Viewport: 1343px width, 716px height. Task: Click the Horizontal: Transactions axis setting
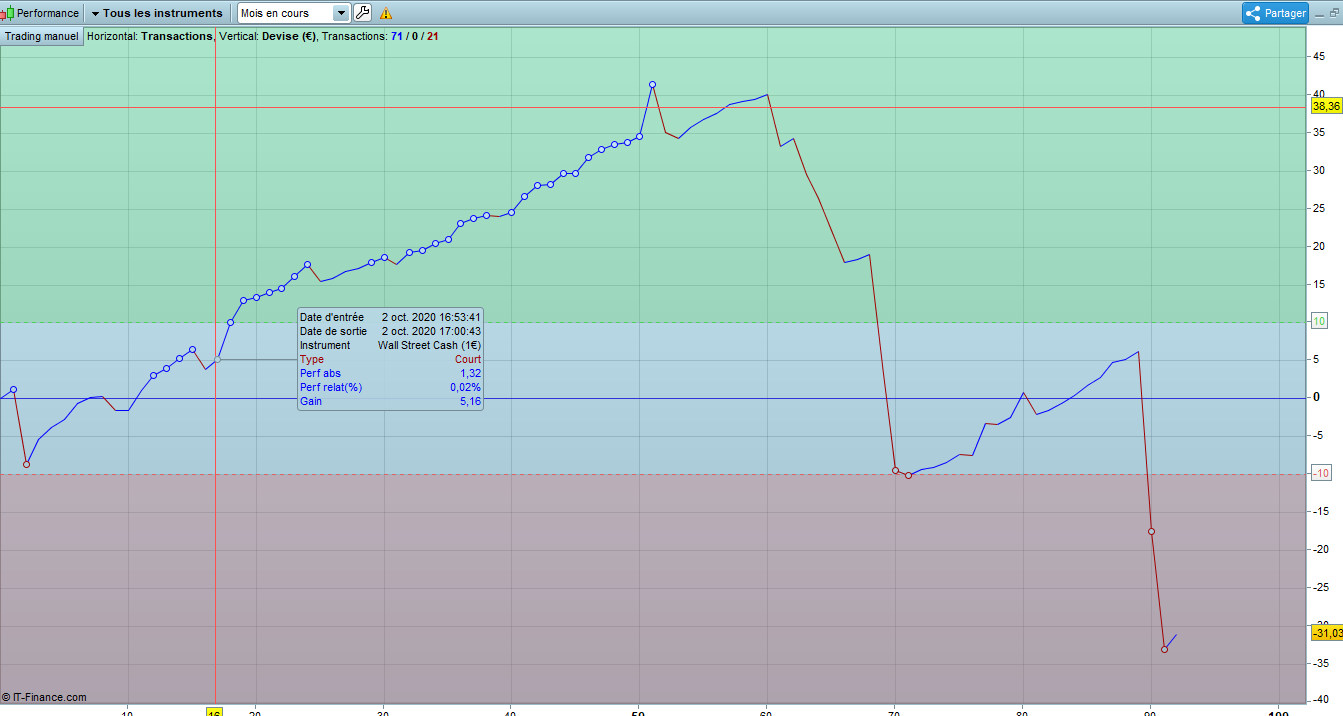[x=150, y=36]
